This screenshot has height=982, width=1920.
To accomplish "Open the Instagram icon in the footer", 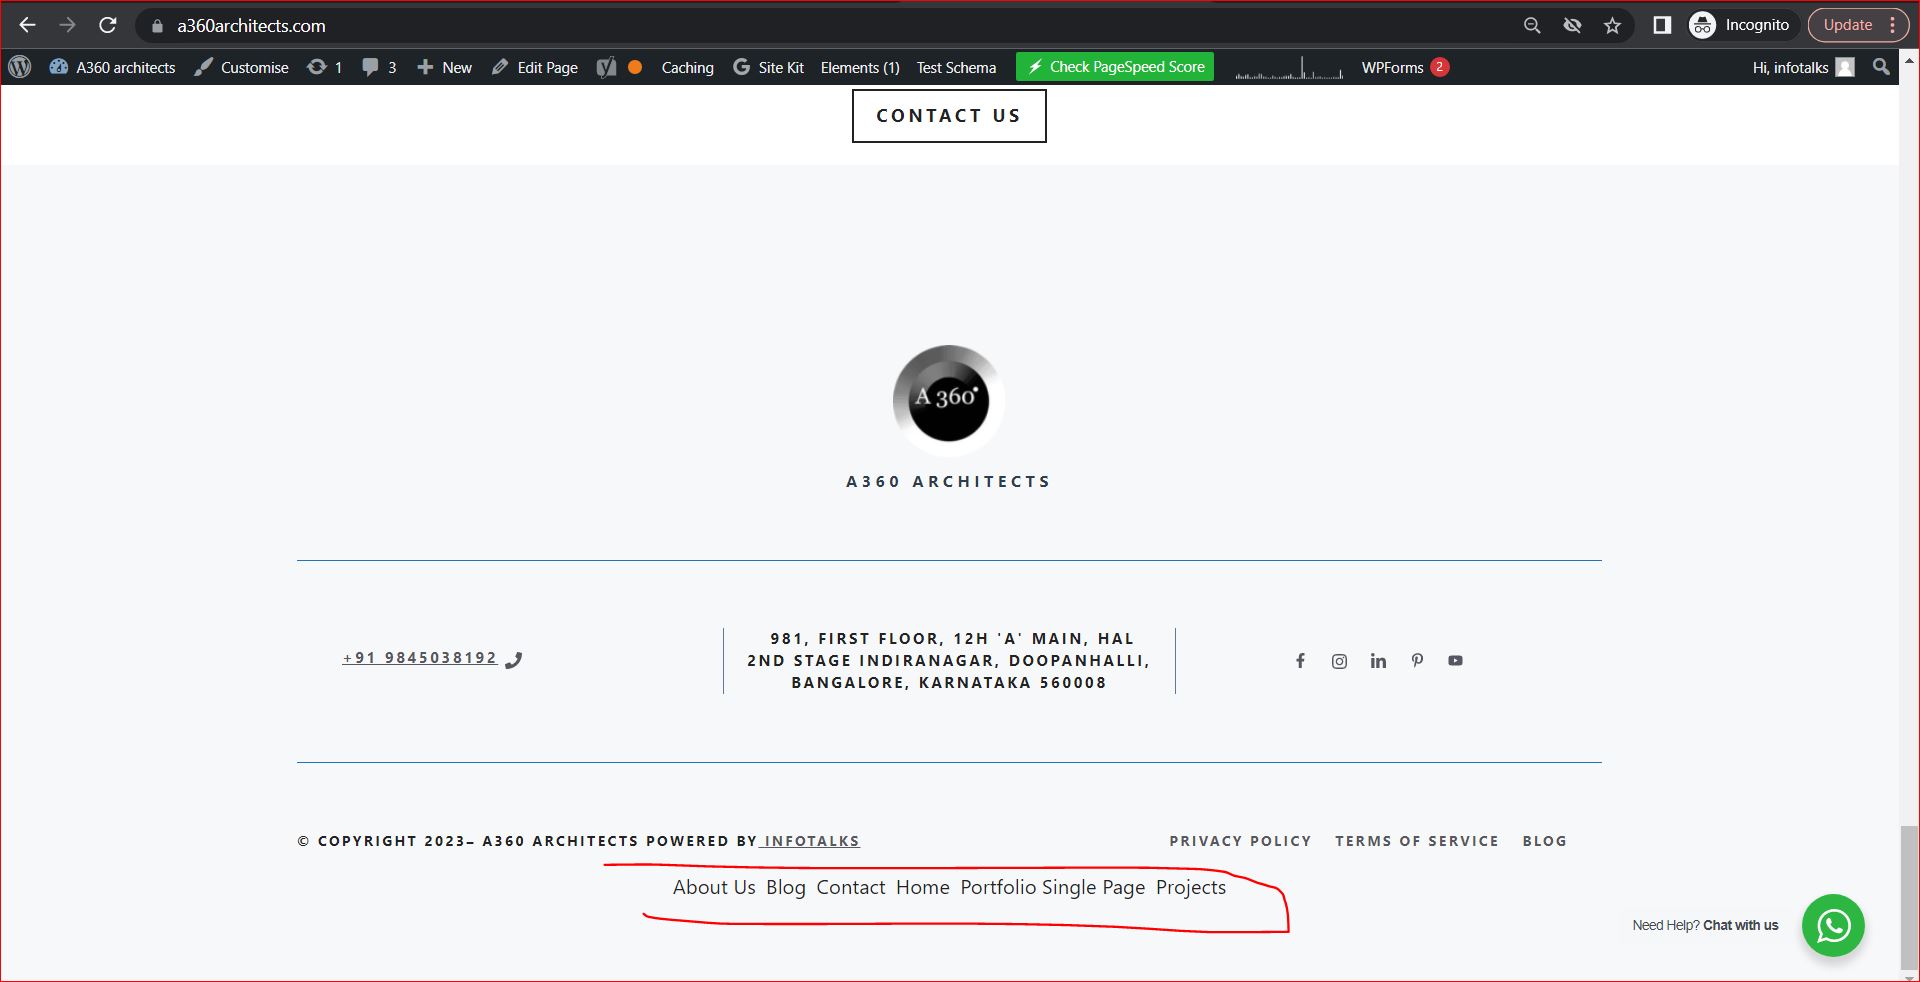I will [1339, 661].
